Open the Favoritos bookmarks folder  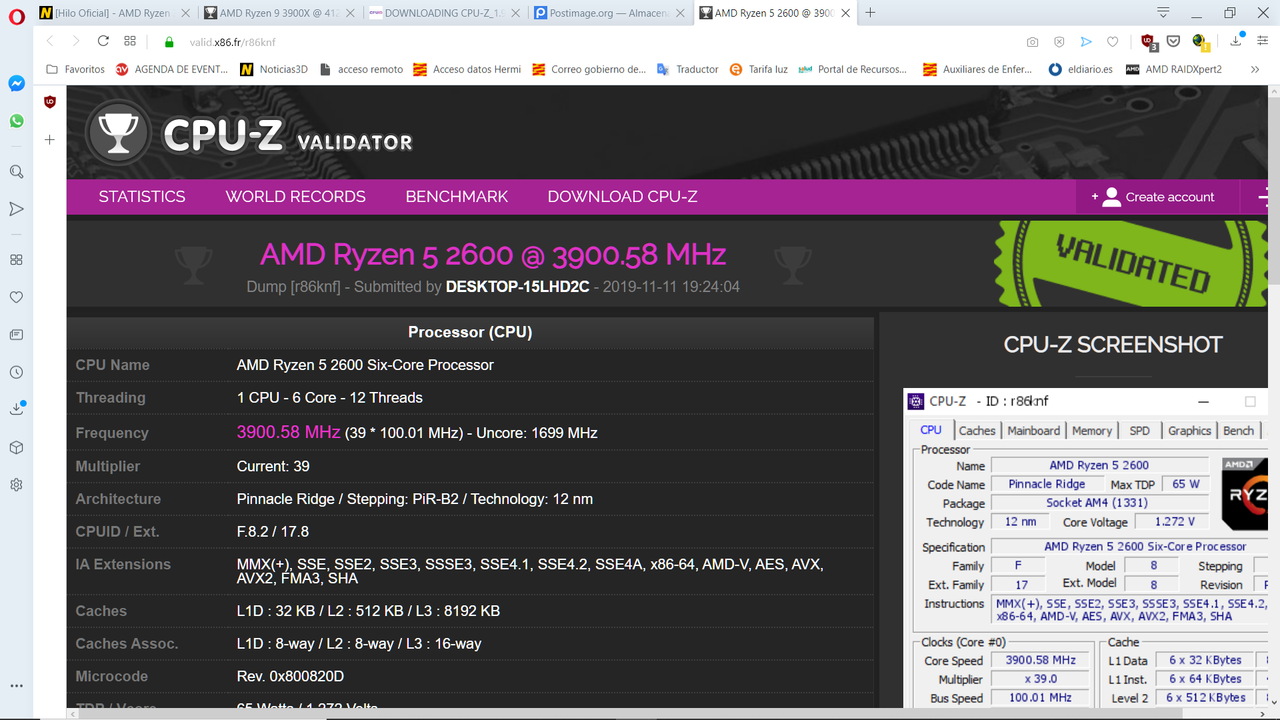click(75, 69)
